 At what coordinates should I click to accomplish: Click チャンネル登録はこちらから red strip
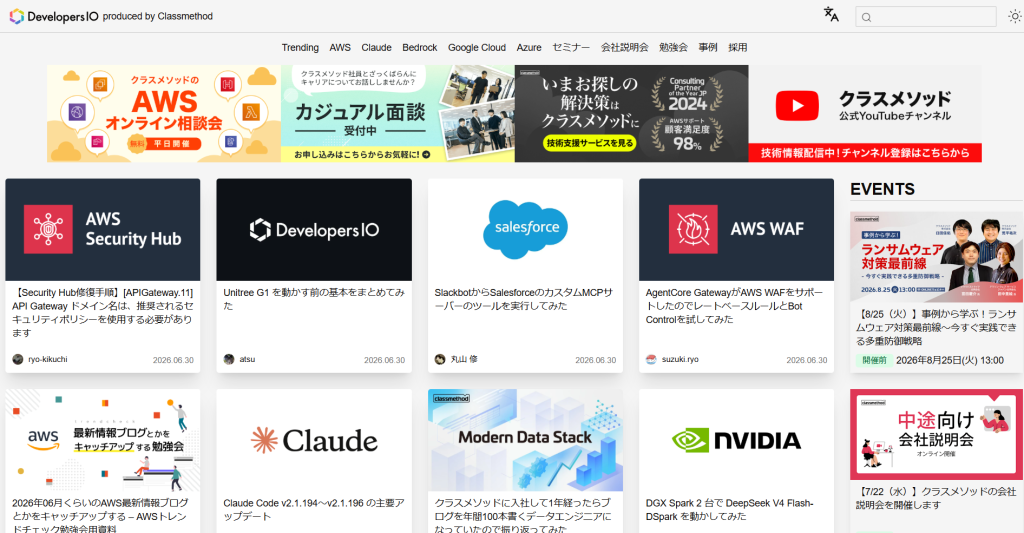coord(865,153)
